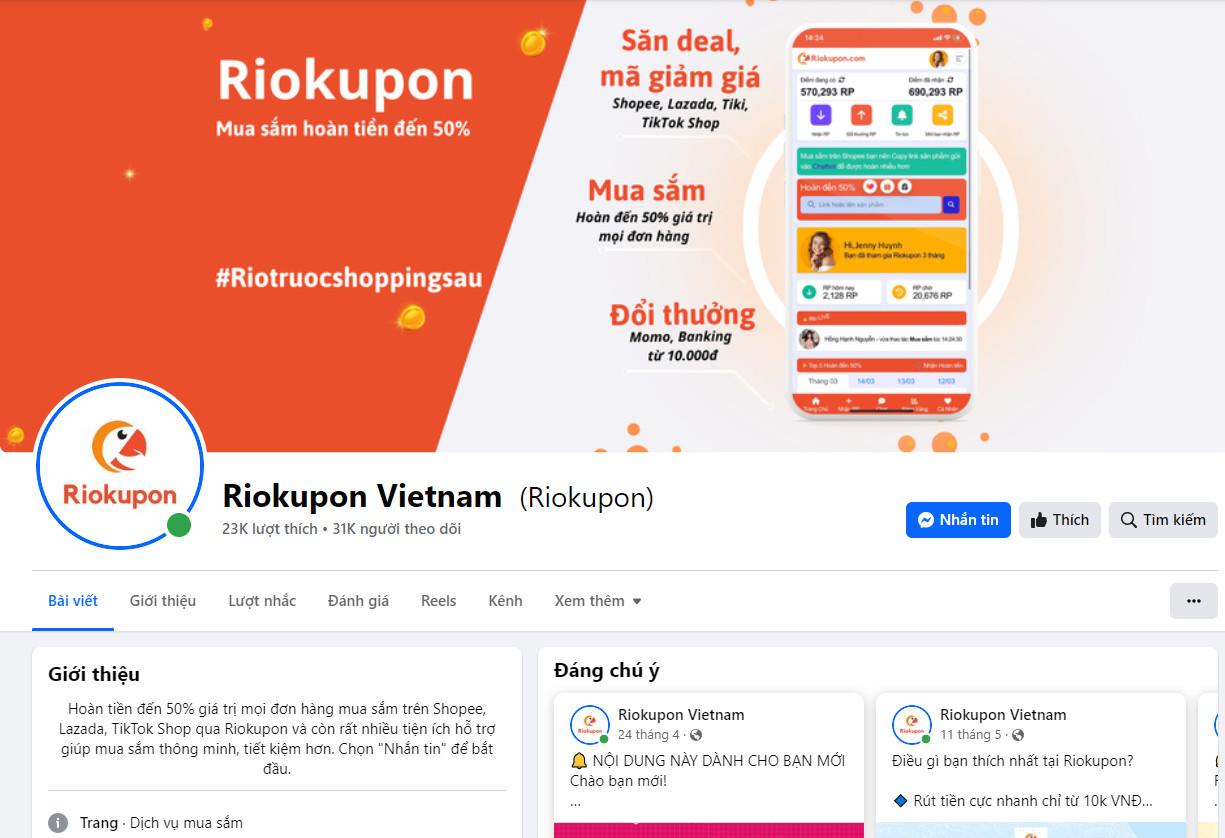Click the Riokupon avatar on the 24 tháng 4 post

click(590, 725)
